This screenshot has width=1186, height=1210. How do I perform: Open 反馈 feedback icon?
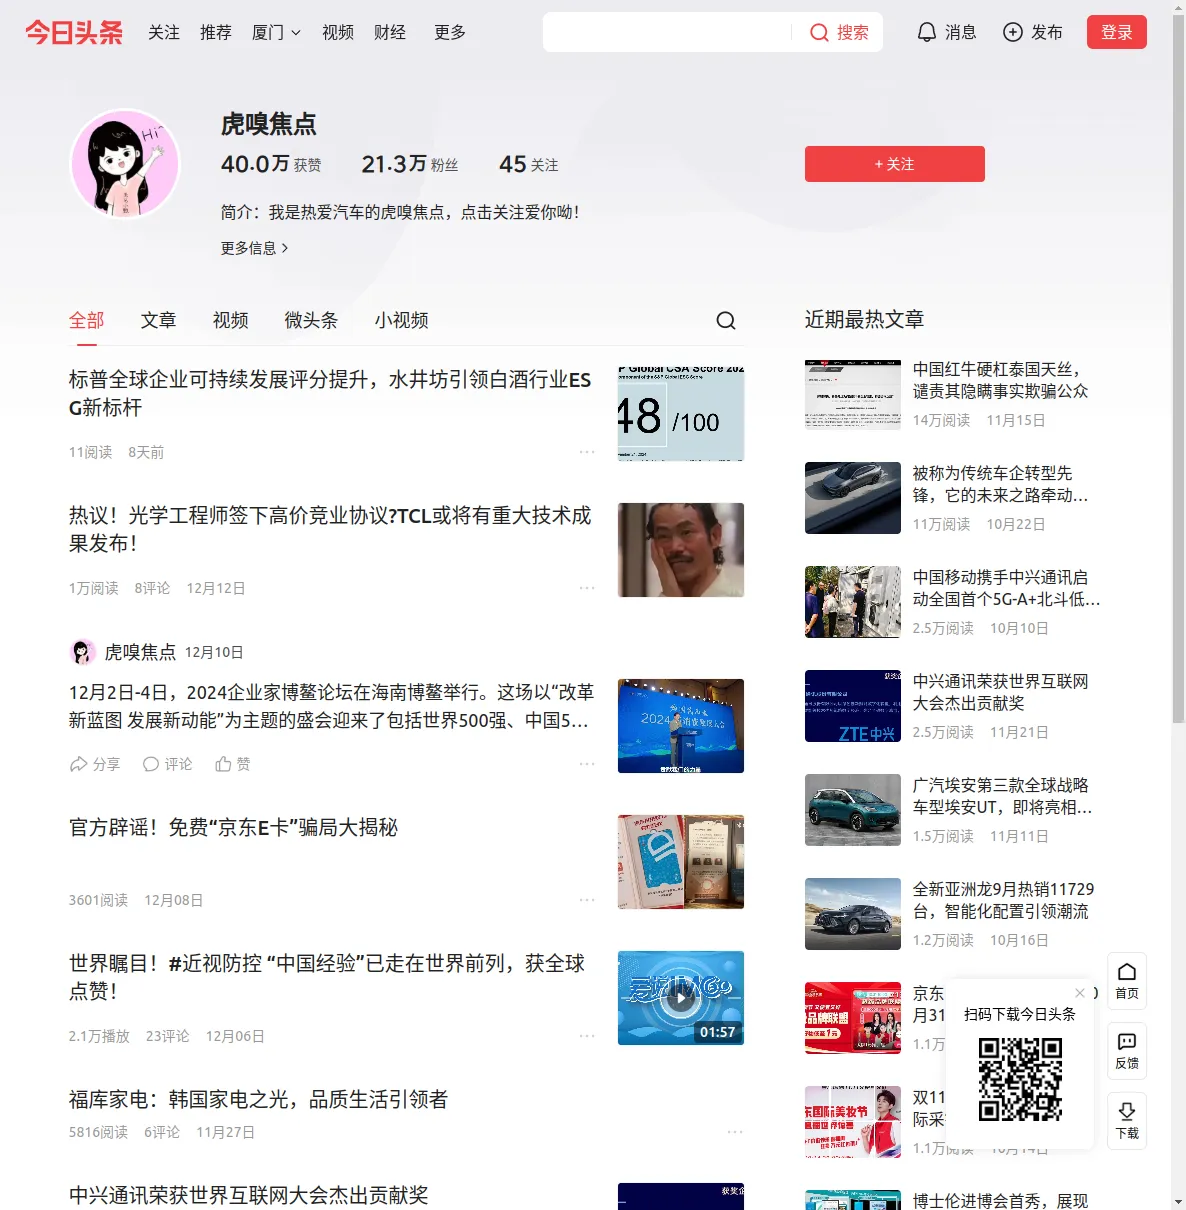coord(1127,1051)
